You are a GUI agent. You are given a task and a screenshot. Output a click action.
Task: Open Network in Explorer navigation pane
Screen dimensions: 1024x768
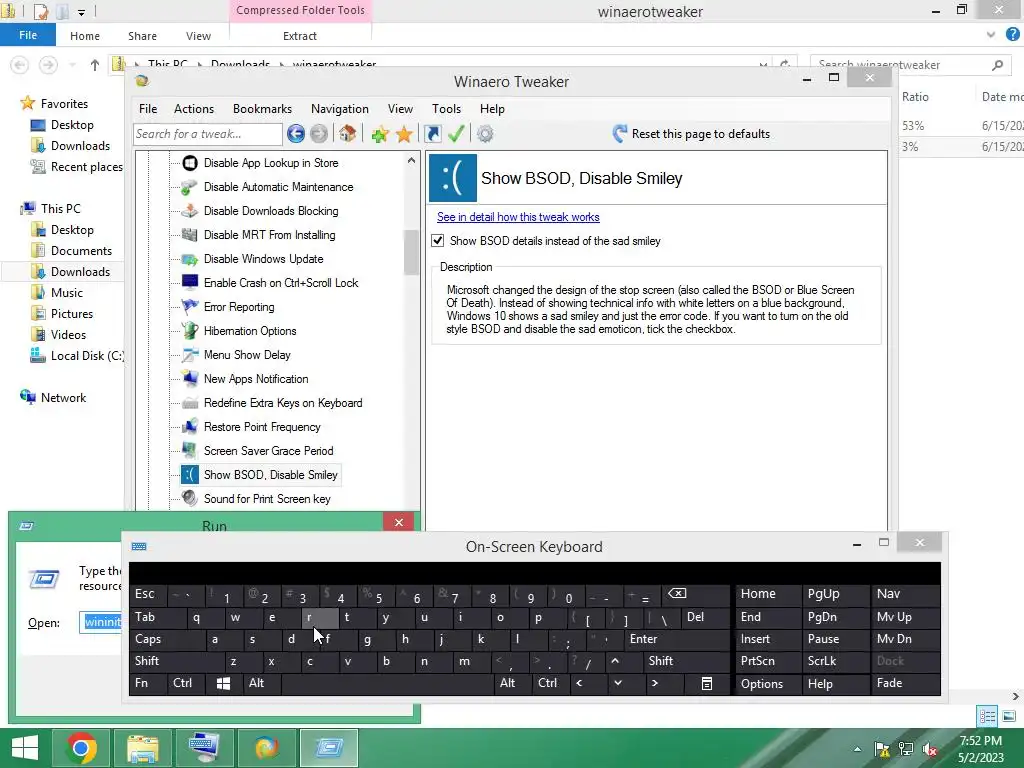(x=63, y=398)
